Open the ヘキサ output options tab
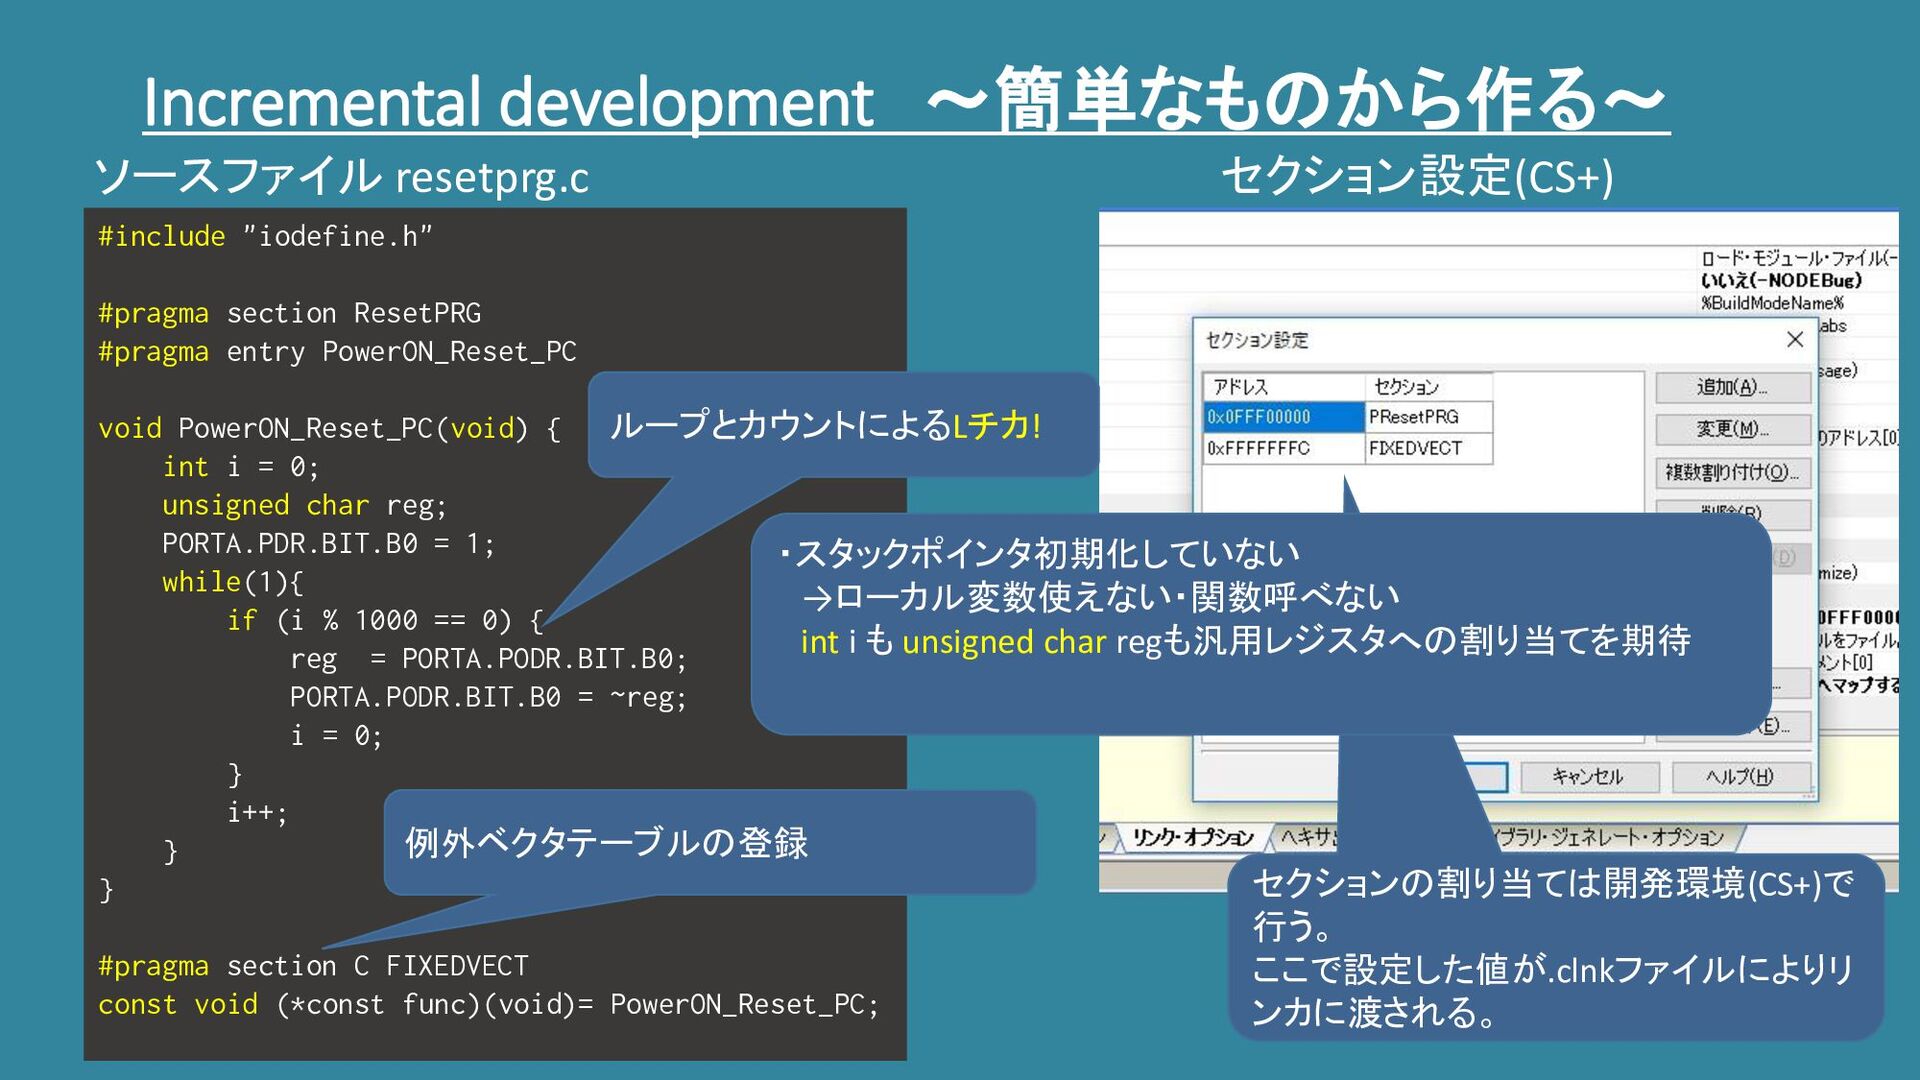Screen dimensions: 1920x1080 (x=1307, y=838)
